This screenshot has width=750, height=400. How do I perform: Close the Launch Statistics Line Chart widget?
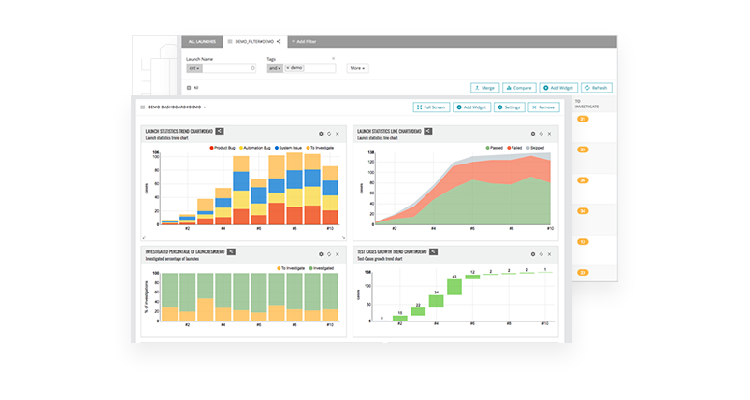(x=549, y=133)
